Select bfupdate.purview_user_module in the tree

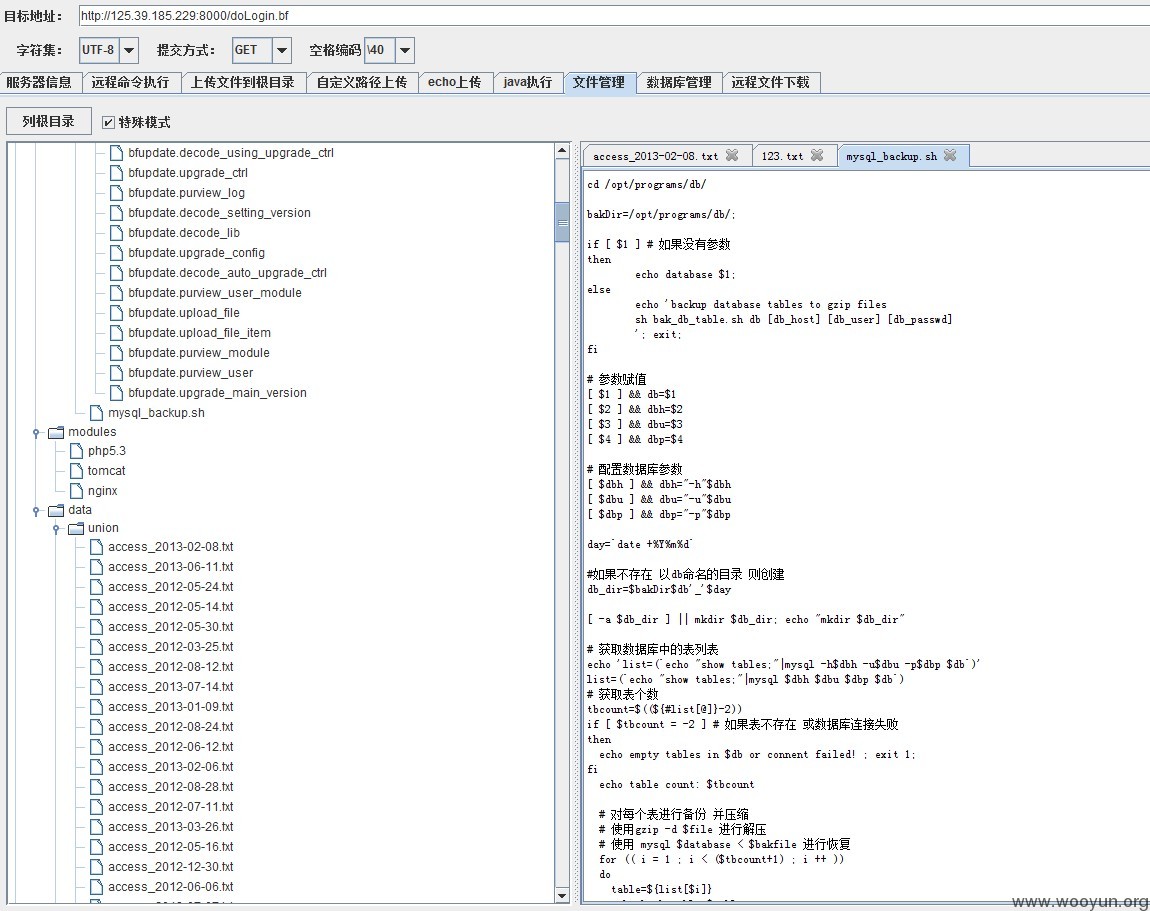tap(215, 293)
